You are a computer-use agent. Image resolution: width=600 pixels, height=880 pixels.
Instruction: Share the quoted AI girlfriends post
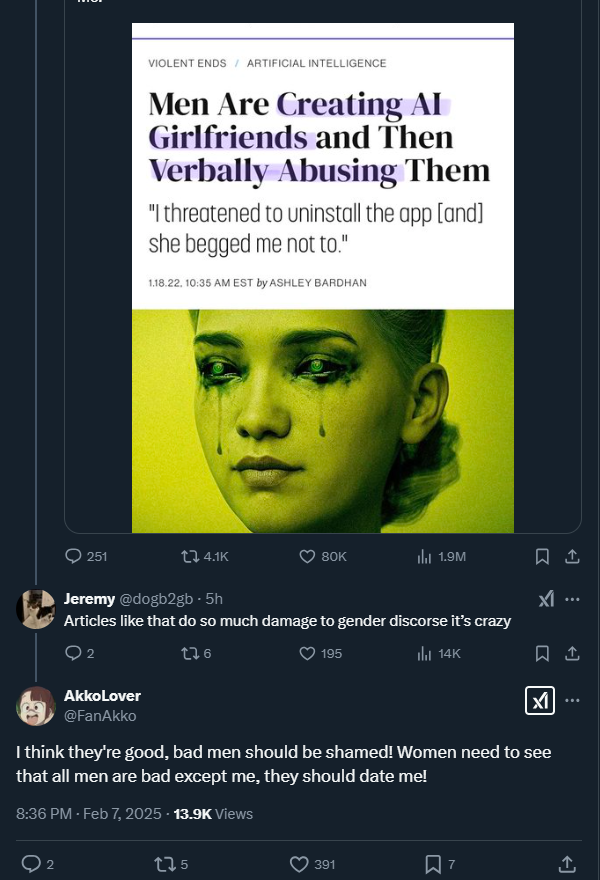(x=572, y=556)
